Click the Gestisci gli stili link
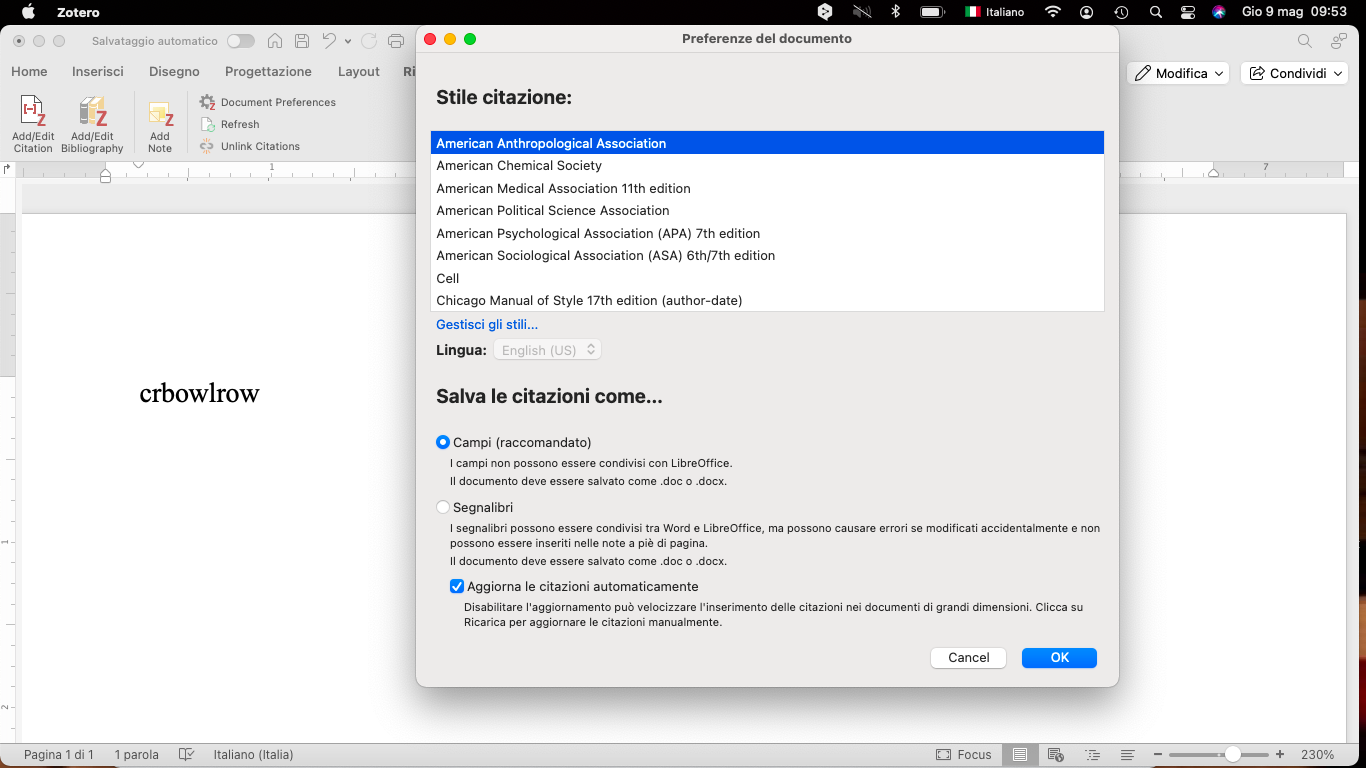Screen dimensions: 1366x768 click(x=487, y=324)
